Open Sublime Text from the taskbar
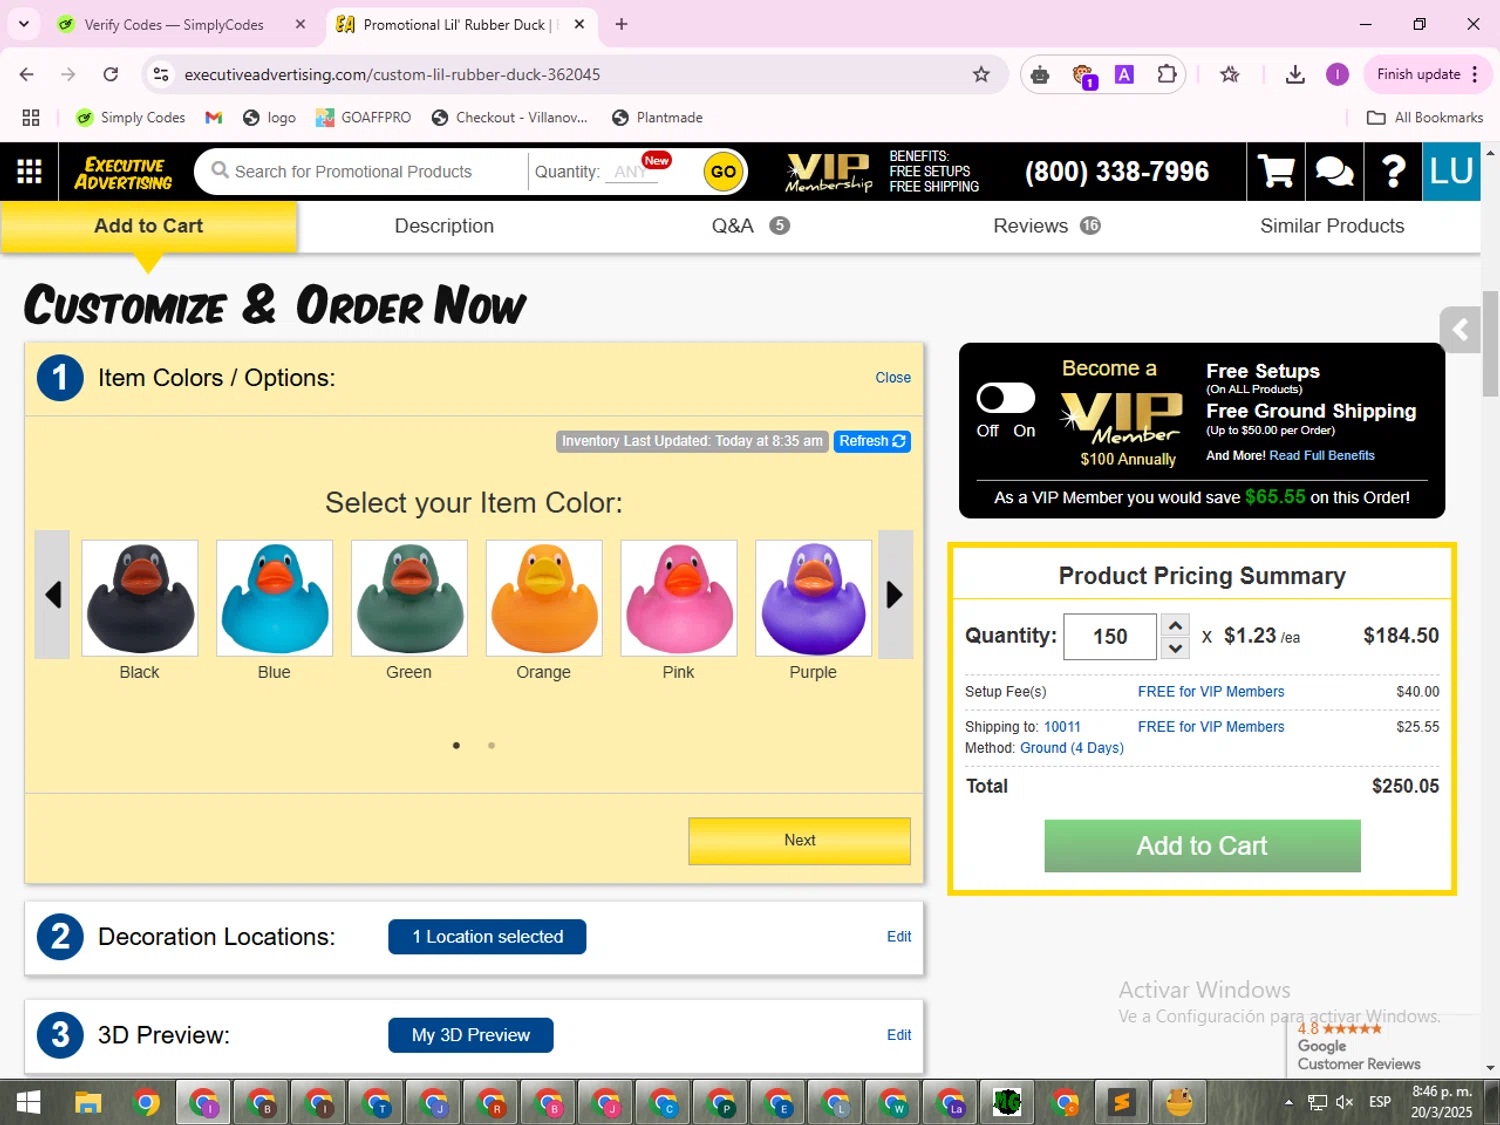The height and width of the screenshot is (1125, 1500). coord(1122,1102)
